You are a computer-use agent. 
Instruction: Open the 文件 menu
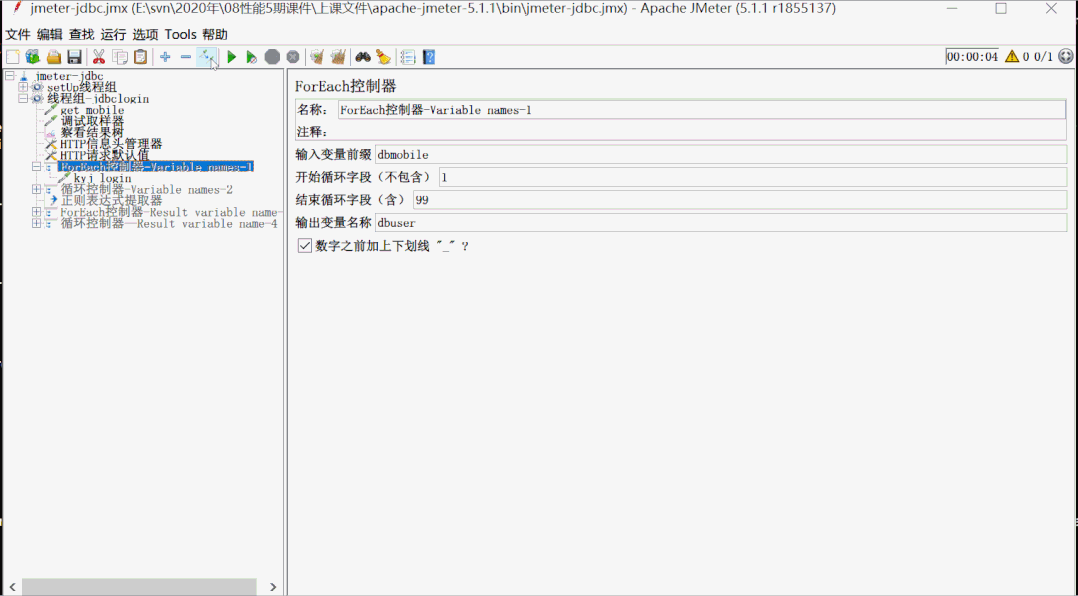pos(18,34)
